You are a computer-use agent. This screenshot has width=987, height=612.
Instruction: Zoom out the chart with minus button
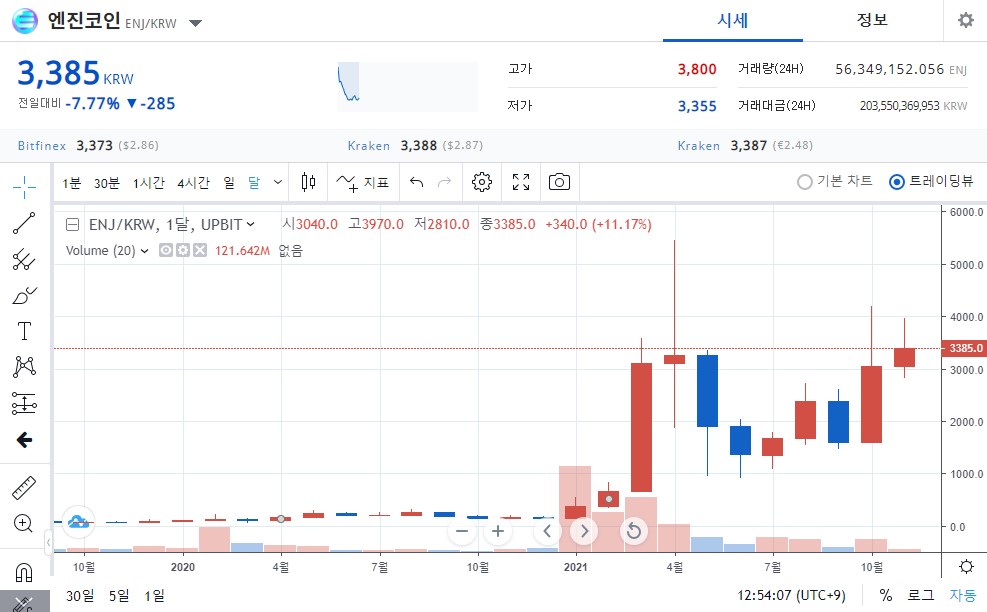click(462, 531)
